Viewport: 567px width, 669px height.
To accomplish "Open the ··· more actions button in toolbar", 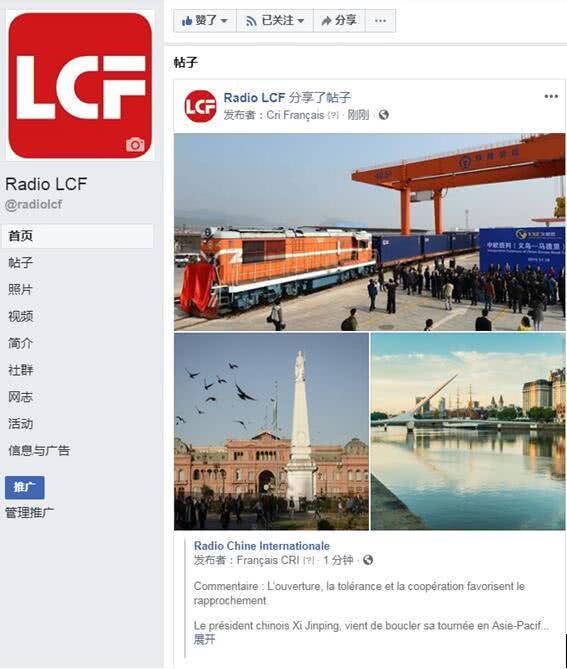I will click(x=380, y=20).
